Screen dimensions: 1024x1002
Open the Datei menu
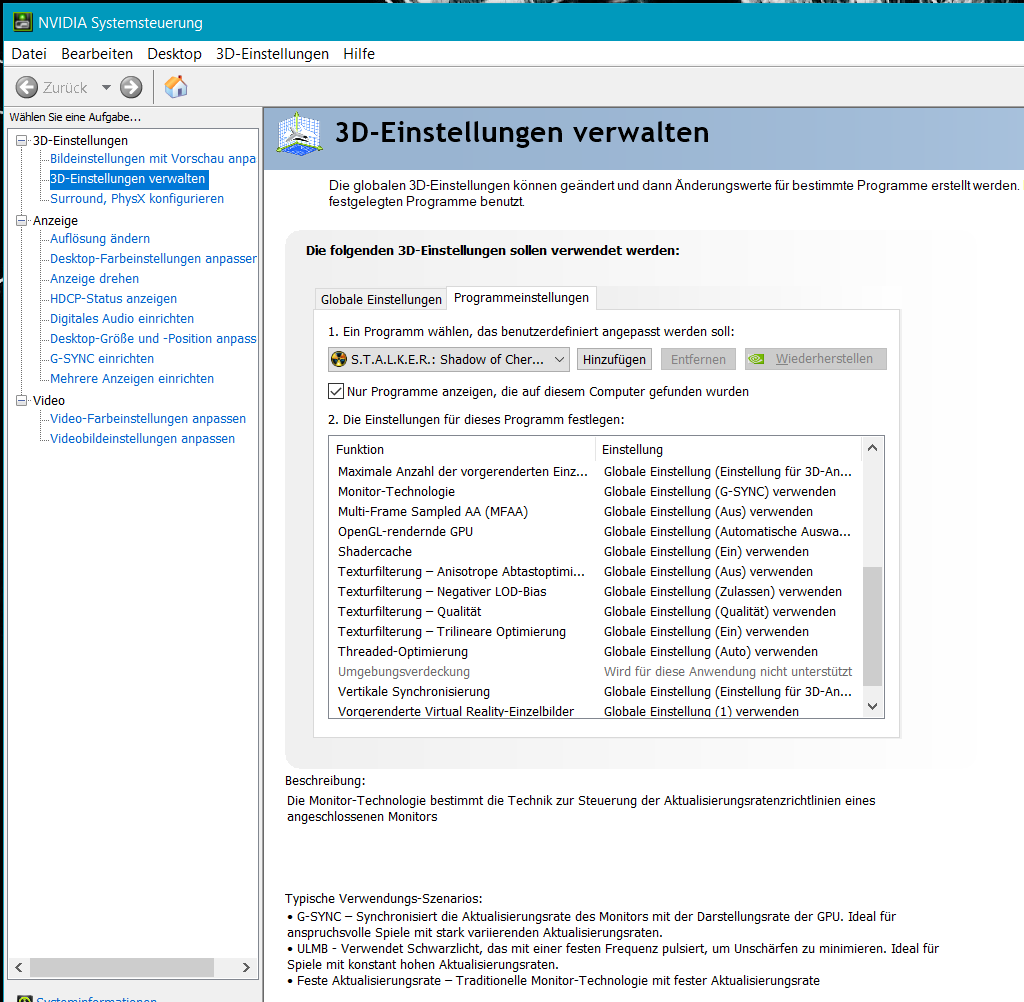coord(29,54)
